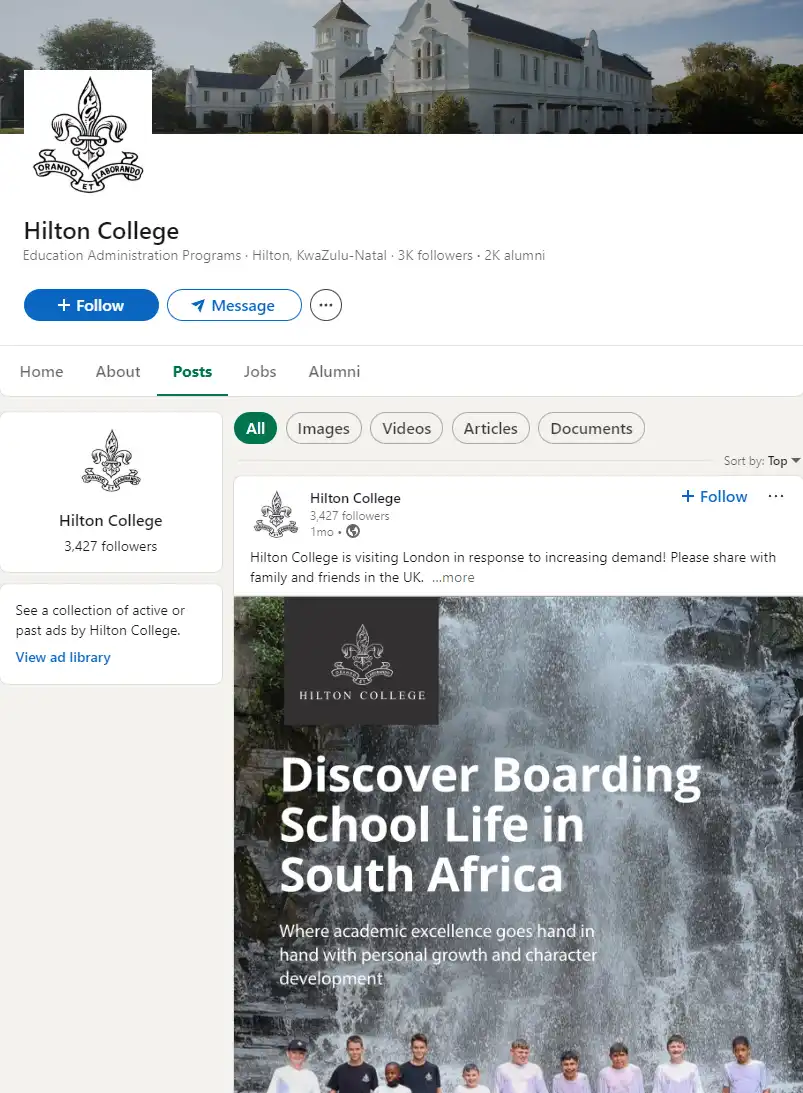Click the globe visibility icon on post
The width and height of the screenshot is (803, 1093).
(353, 531)
